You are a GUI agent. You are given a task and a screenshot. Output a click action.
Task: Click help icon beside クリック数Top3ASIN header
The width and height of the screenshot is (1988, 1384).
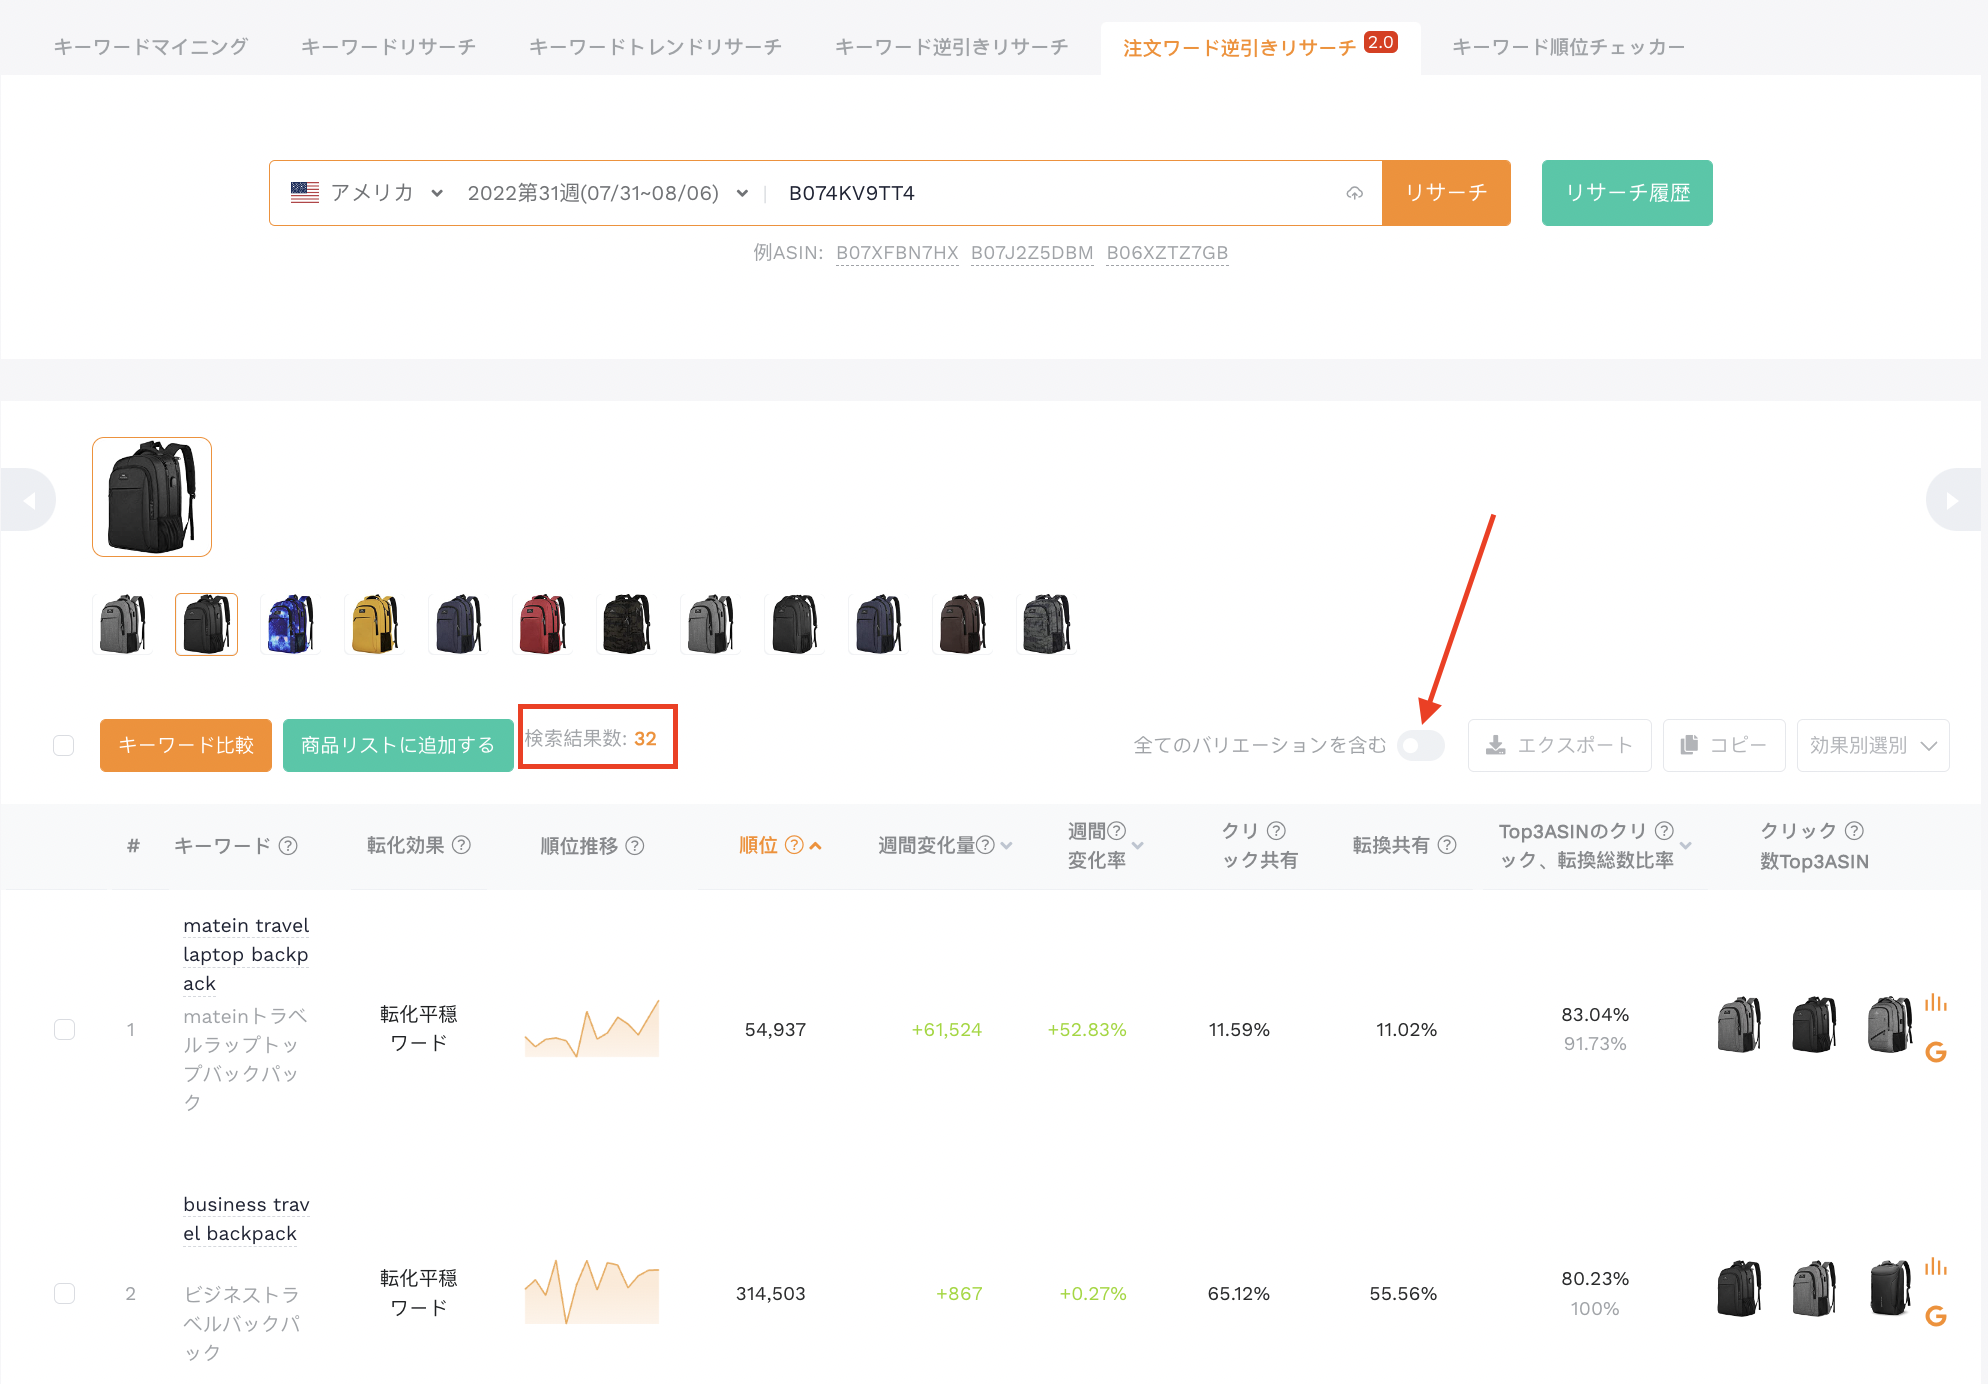tap(1854, 830)
